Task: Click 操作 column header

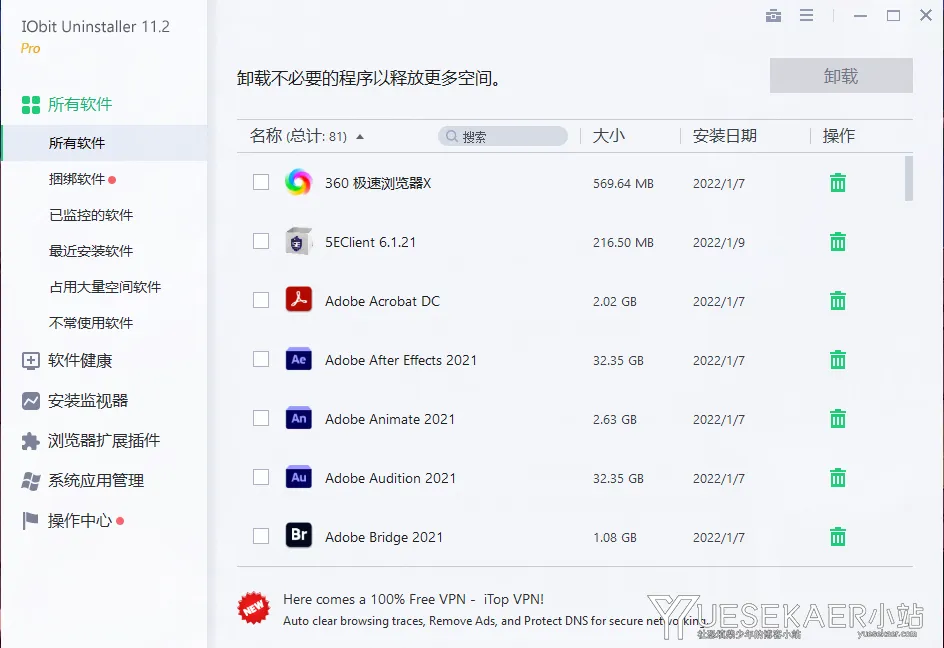Action: [839, 136]
